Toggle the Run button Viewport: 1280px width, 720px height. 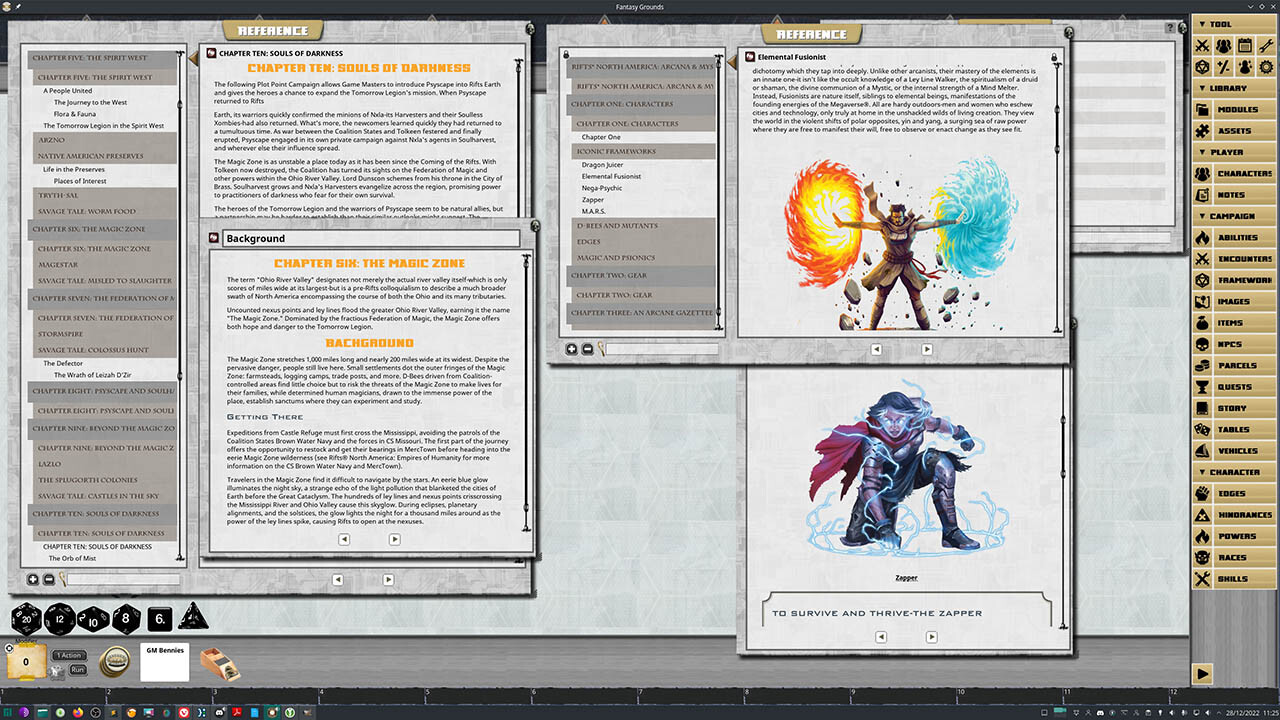[78, 669]
